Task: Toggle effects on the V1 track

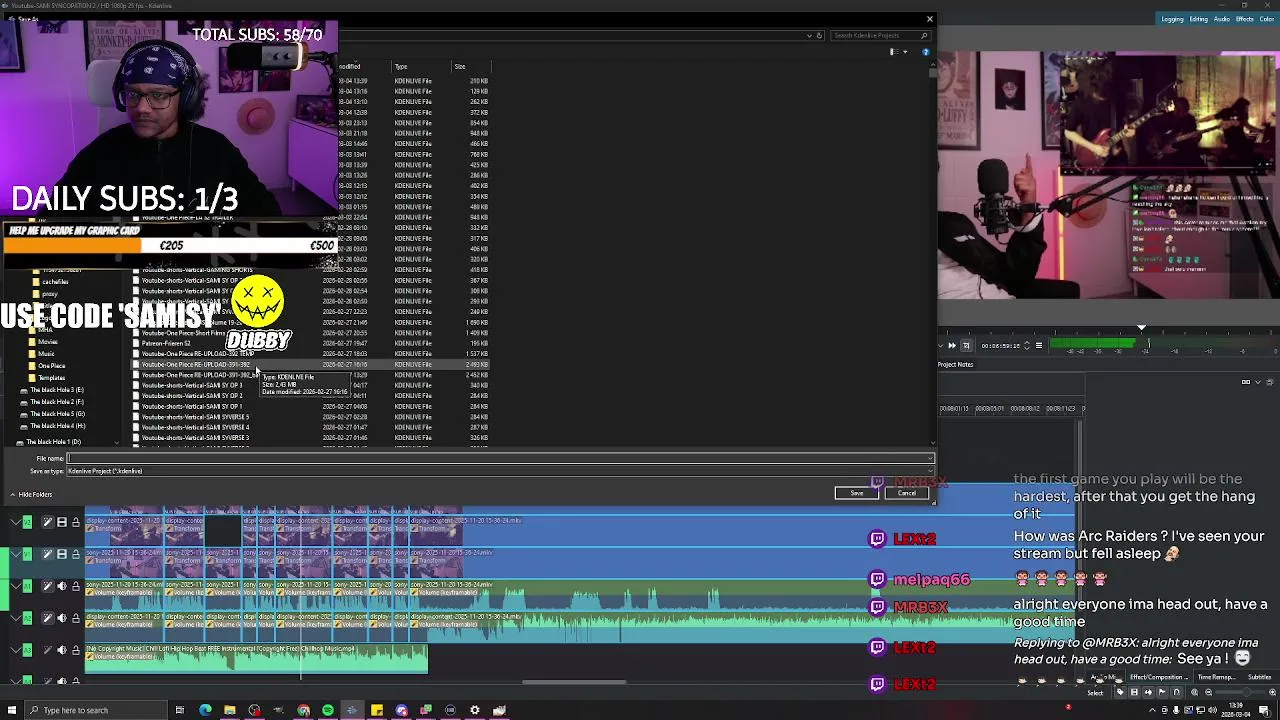Action: click(47, 554)
